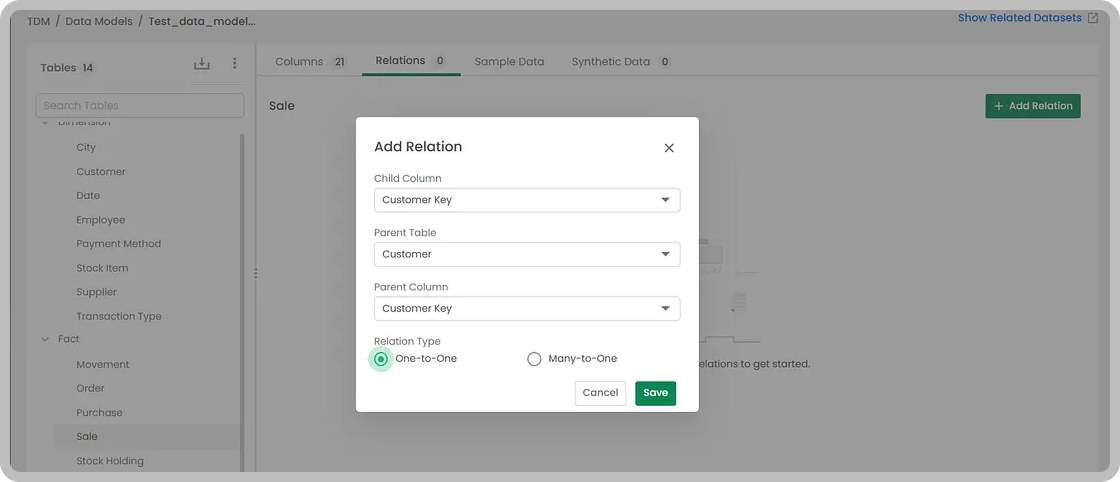
Task: Cancel adding the relation
Action: 600,393
